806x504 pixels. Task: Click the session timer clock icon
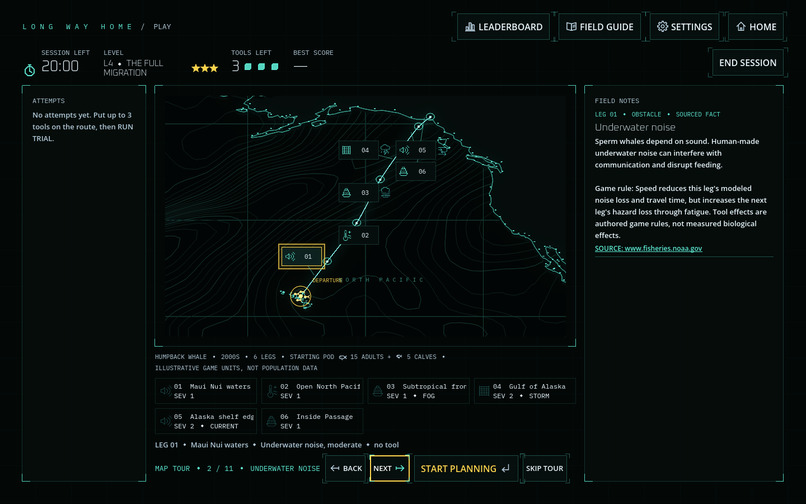click(x=30, y=70)
